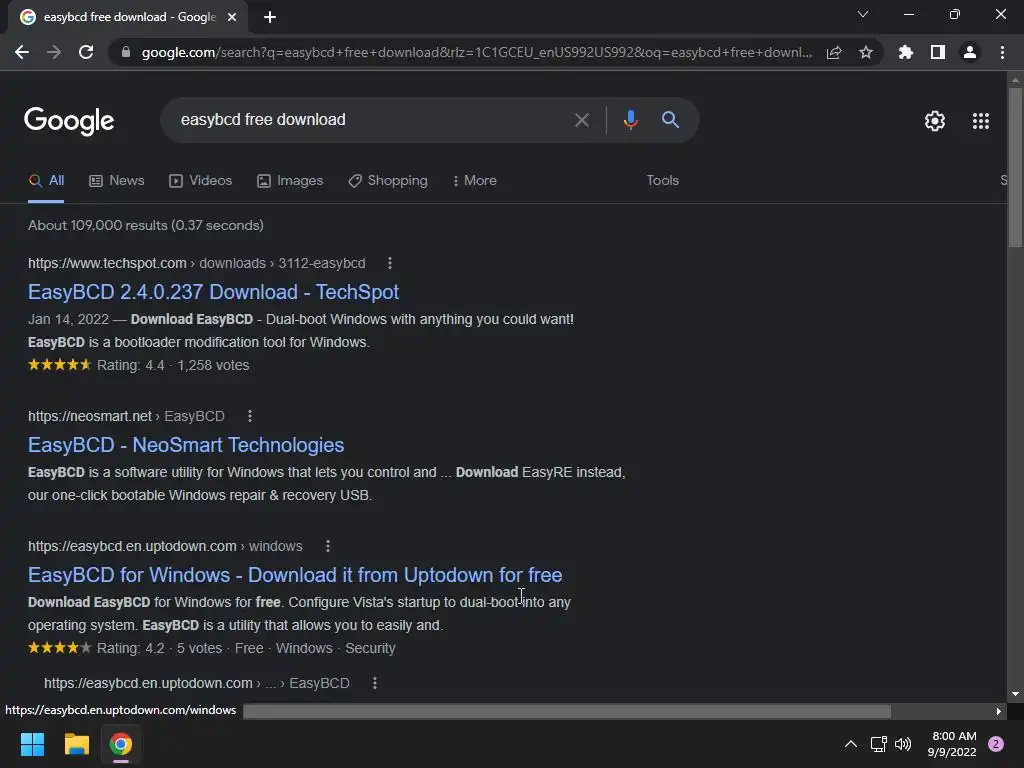Open the sub-result three-dot menu next to EasyBCD breadcrumb
This screenshot has height=768, width=1024.
pos(375,683)
